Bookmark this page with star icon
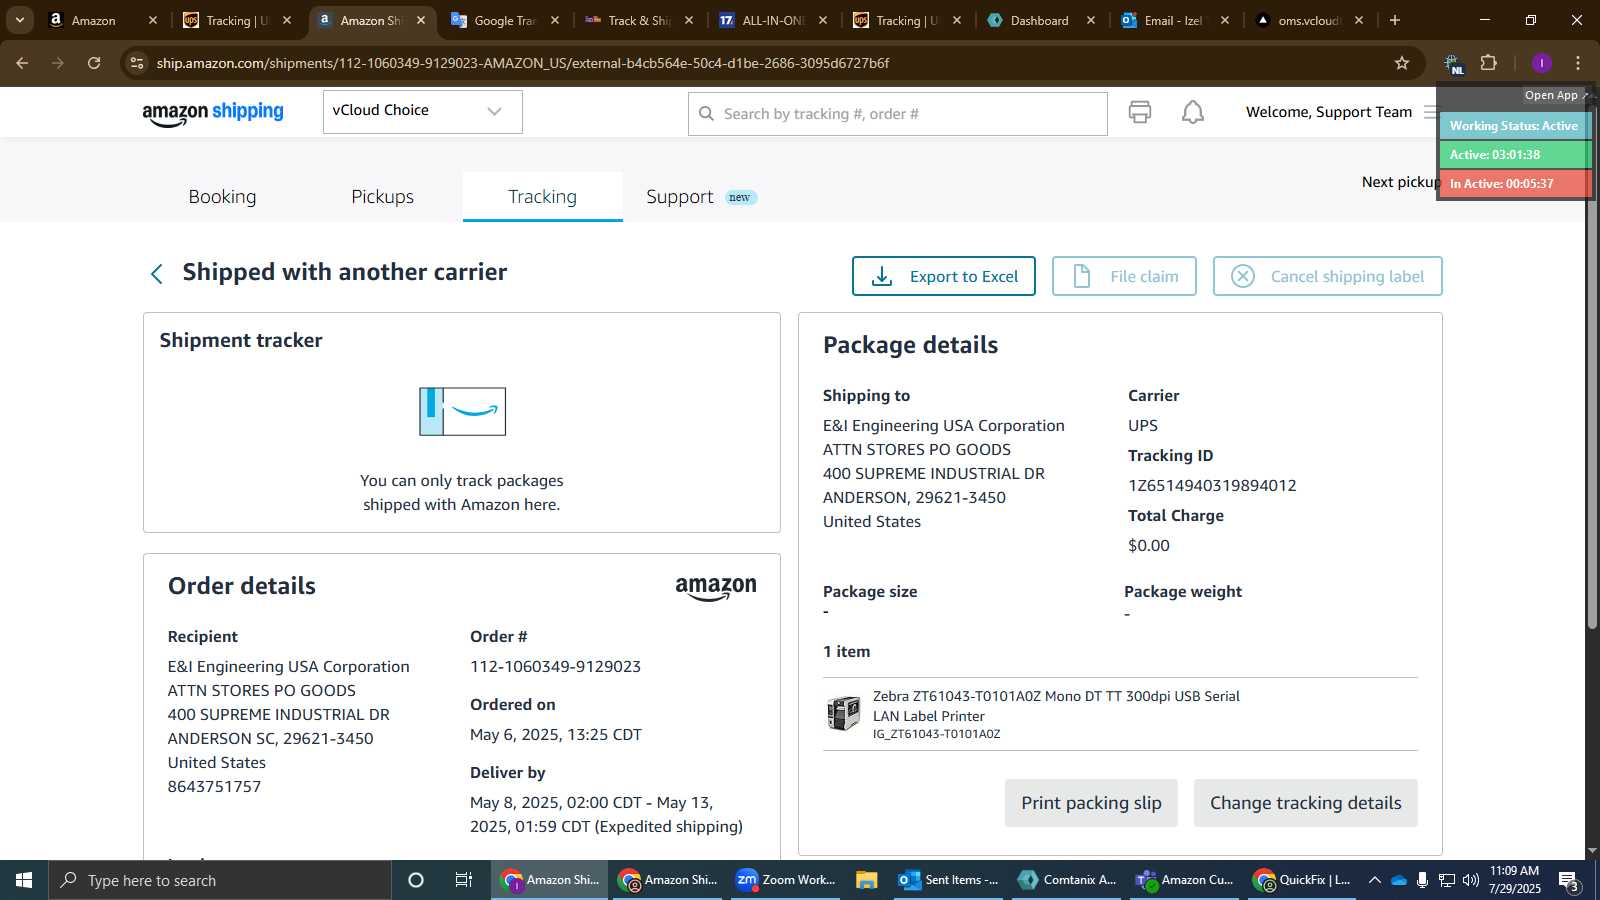 click(x=1402, y=63)
